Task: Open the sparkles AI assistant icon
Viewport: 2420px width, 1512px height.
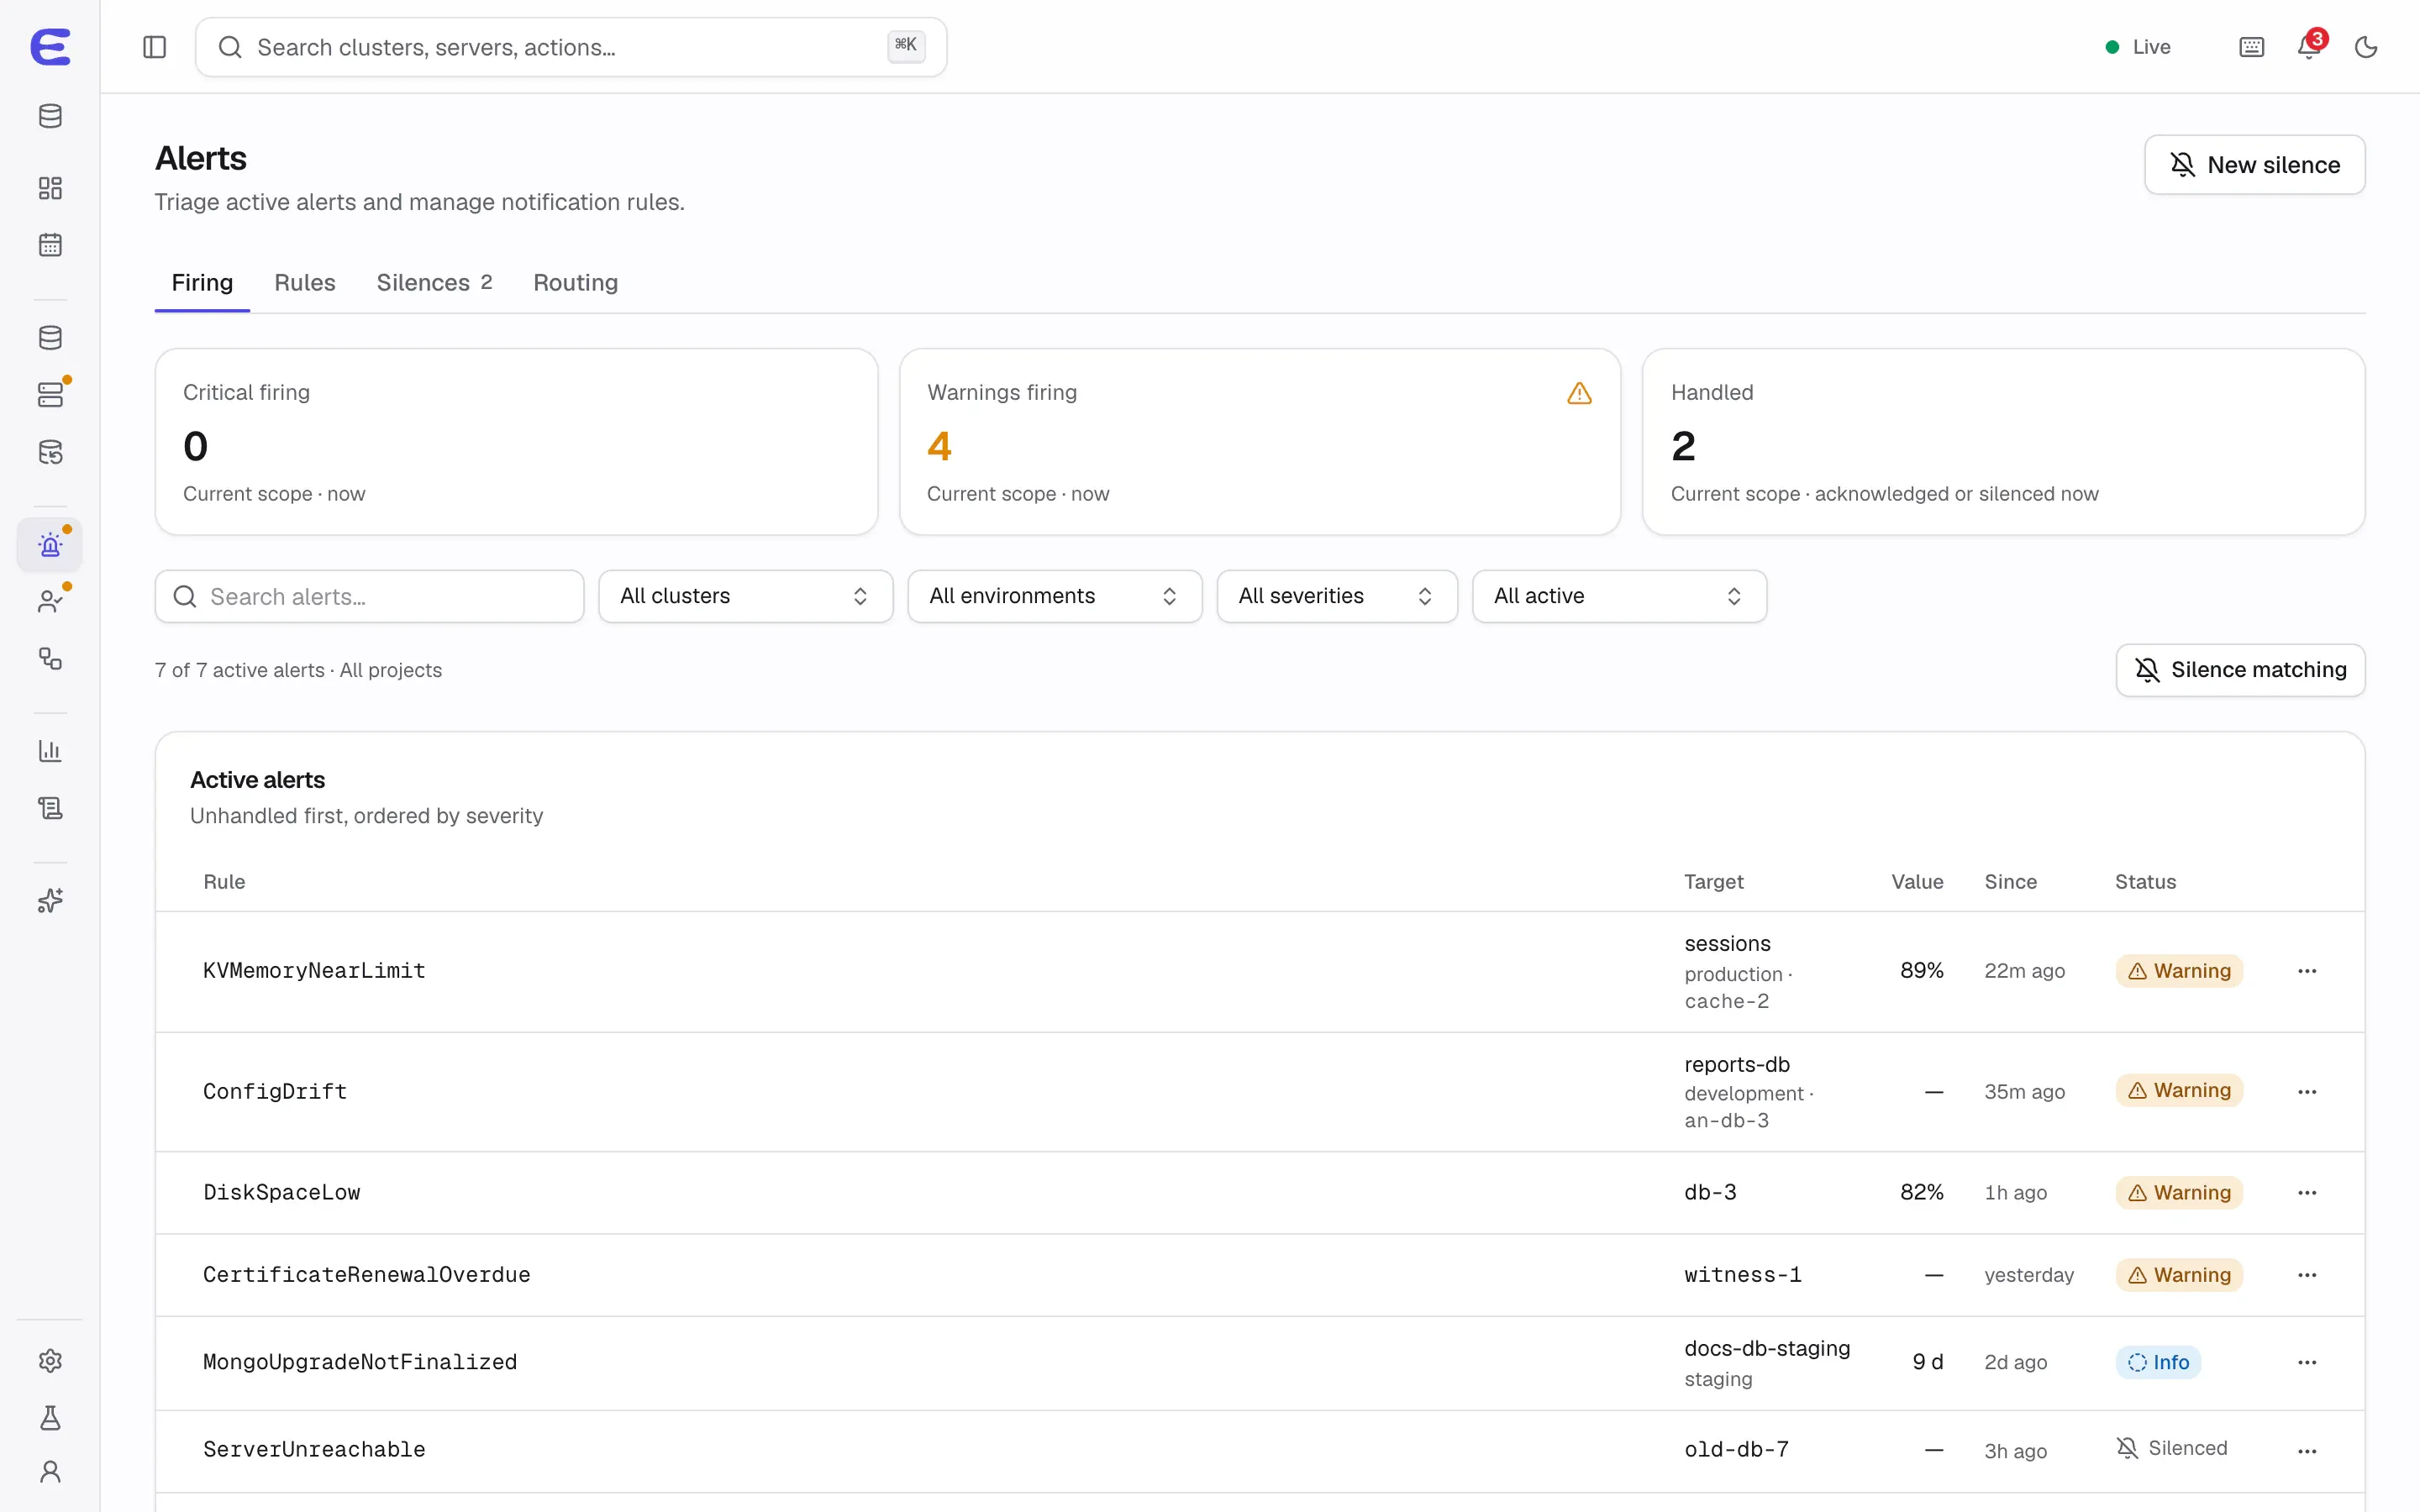Action: tap(50, 901)
